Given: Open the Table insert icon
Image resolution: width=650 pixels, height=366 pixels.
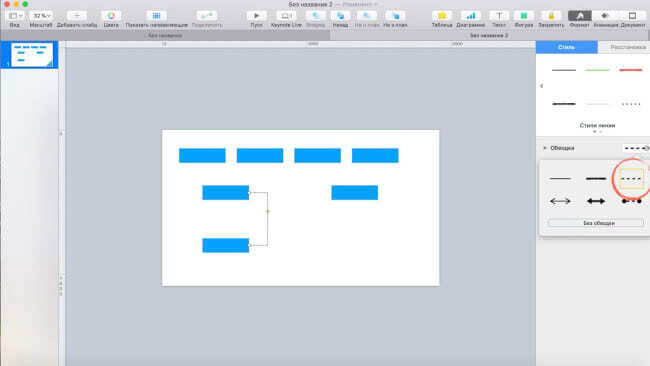Looking at the screenshot, I should (442, 16).
